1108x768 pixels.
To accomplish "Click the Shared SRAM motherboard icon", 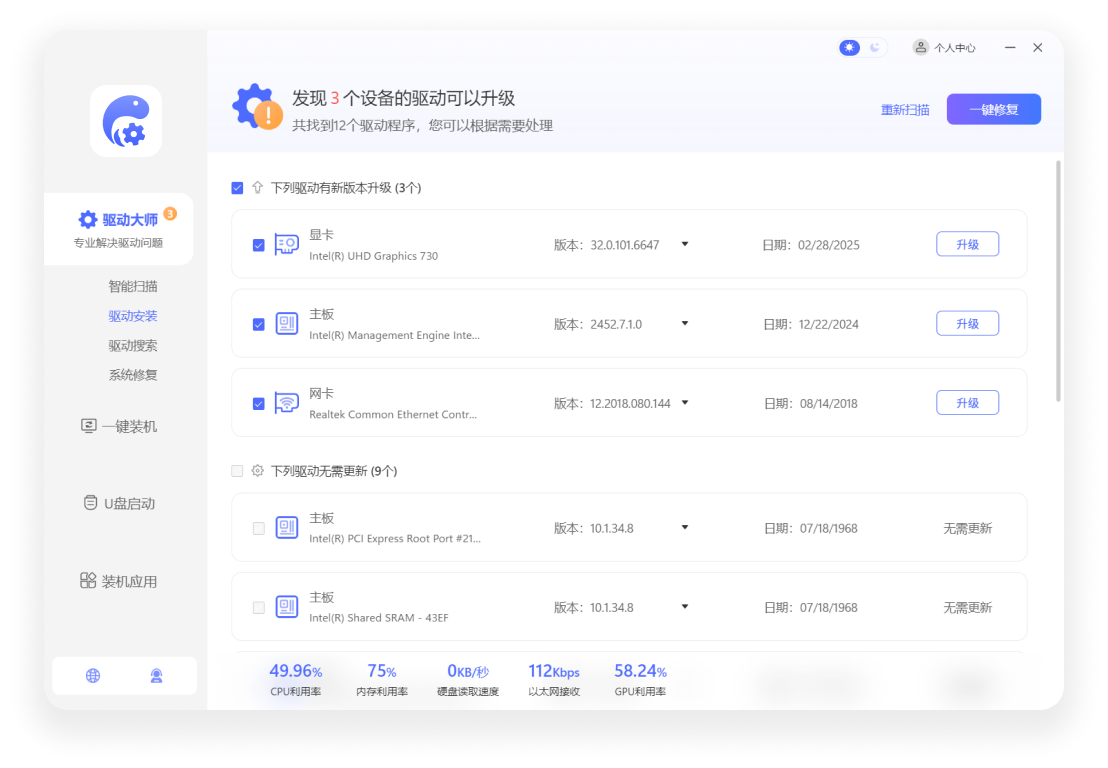I will [286, 606].
